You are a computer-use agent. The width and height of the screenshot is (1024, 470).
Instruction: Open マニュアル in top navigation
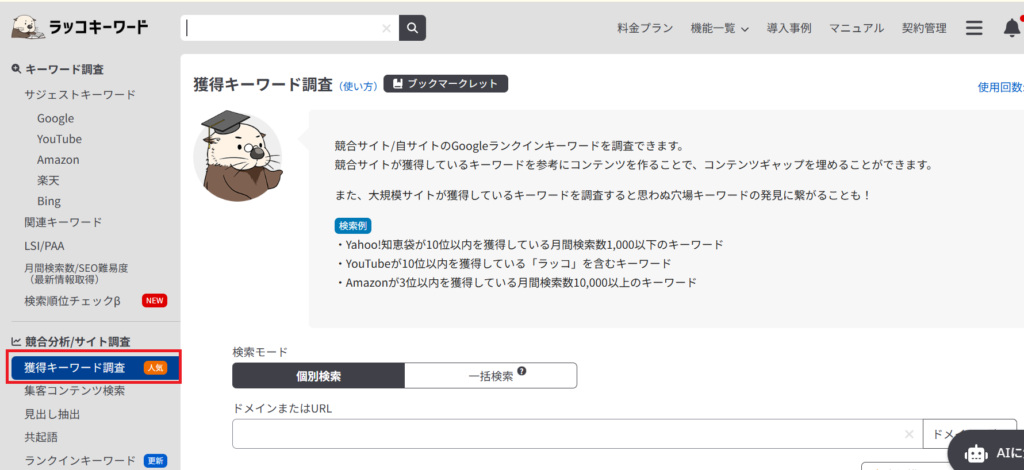[856, 28]
